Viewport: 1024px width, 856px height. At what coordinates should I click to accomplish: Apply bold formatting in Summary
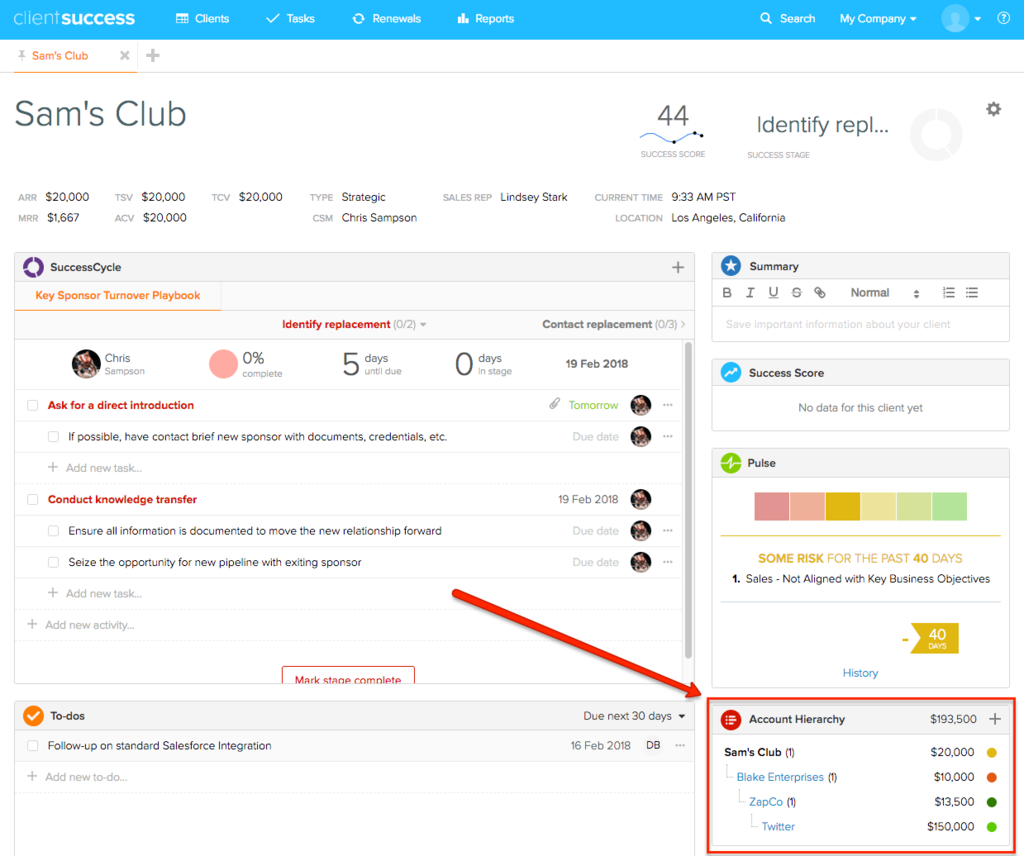[x=727, y=293]
